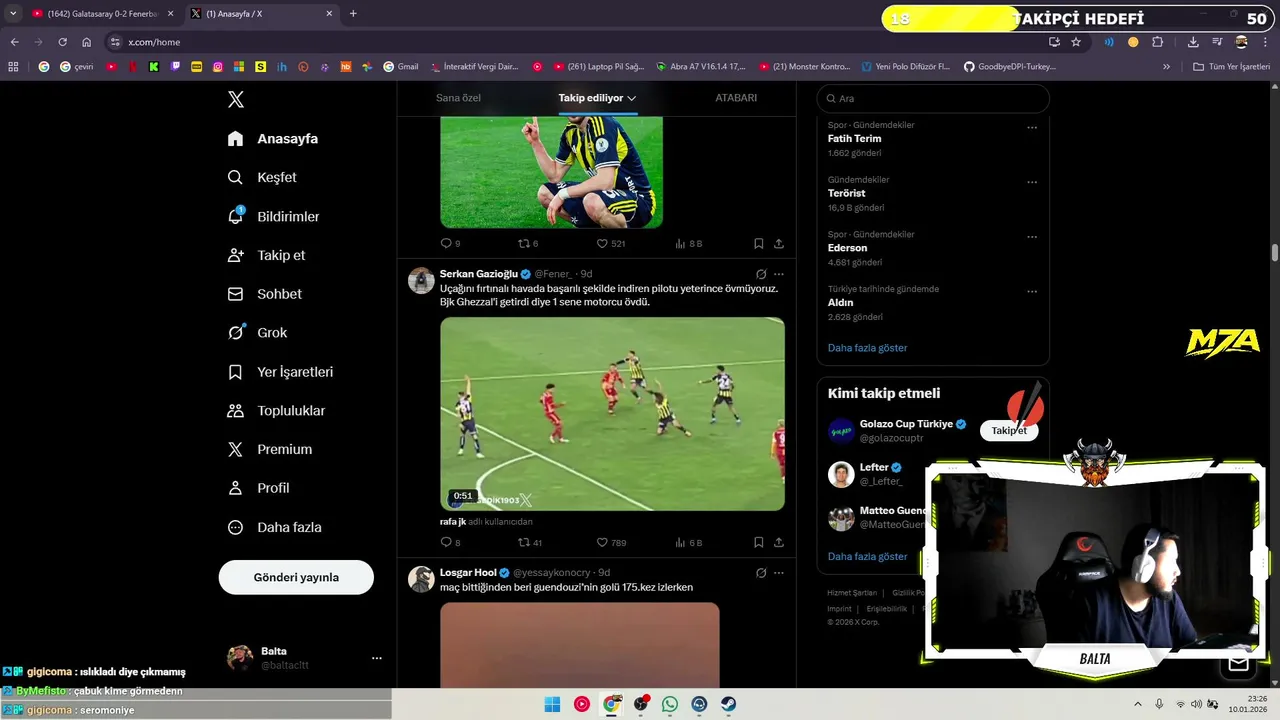Reply to the post with 9 replies
Image resolution: width=1280 pixels, height=720 pixels.
[450, 243]
